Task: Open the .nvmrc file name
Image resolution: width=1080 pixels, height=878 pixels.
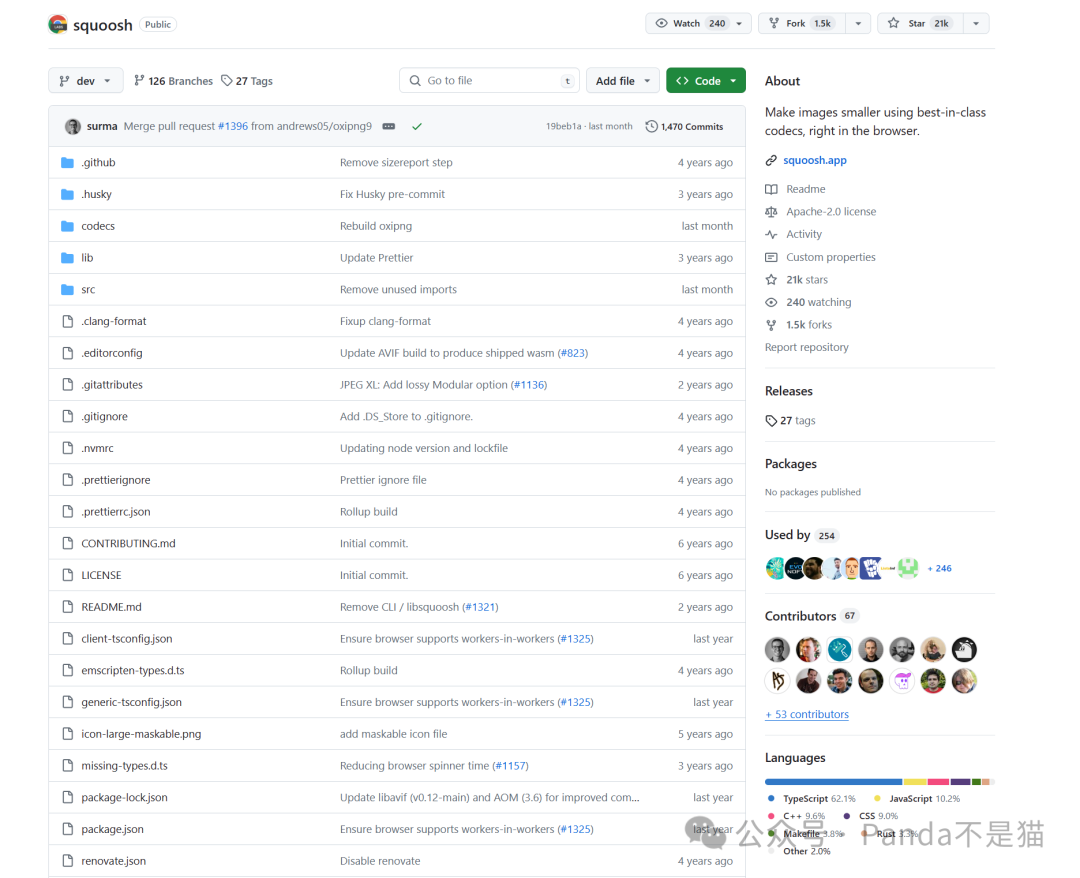Action: (98, 448)
